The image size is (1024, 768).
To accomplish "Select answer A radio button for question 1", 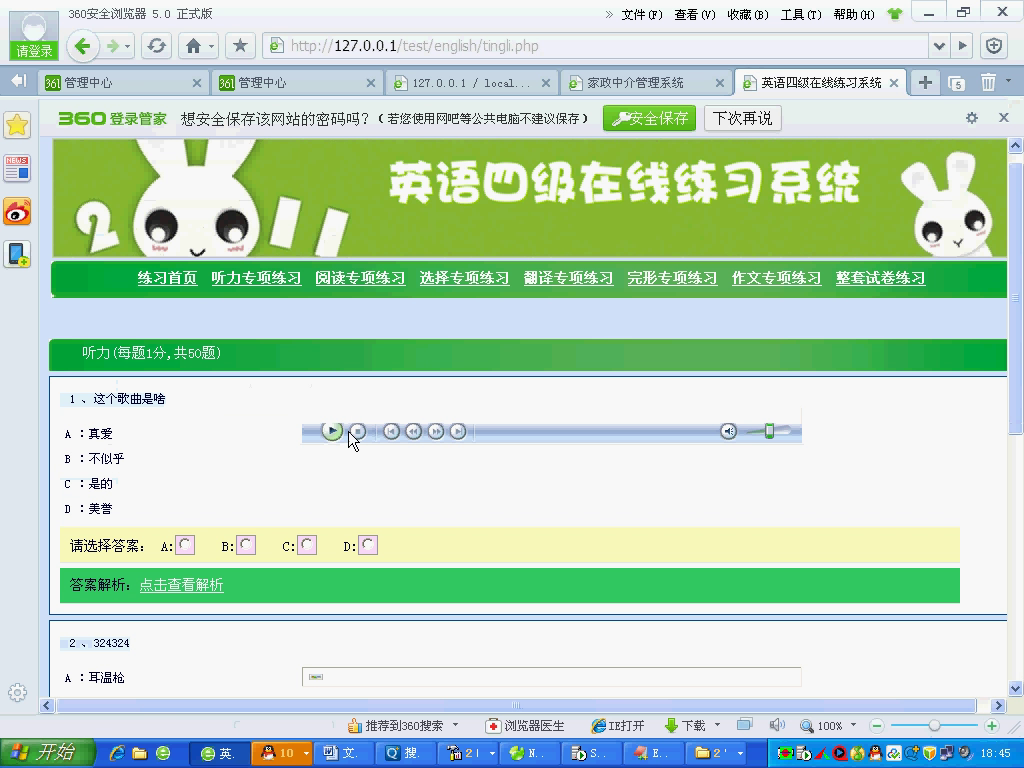I will pyautogui.click(x=185, y=545).
